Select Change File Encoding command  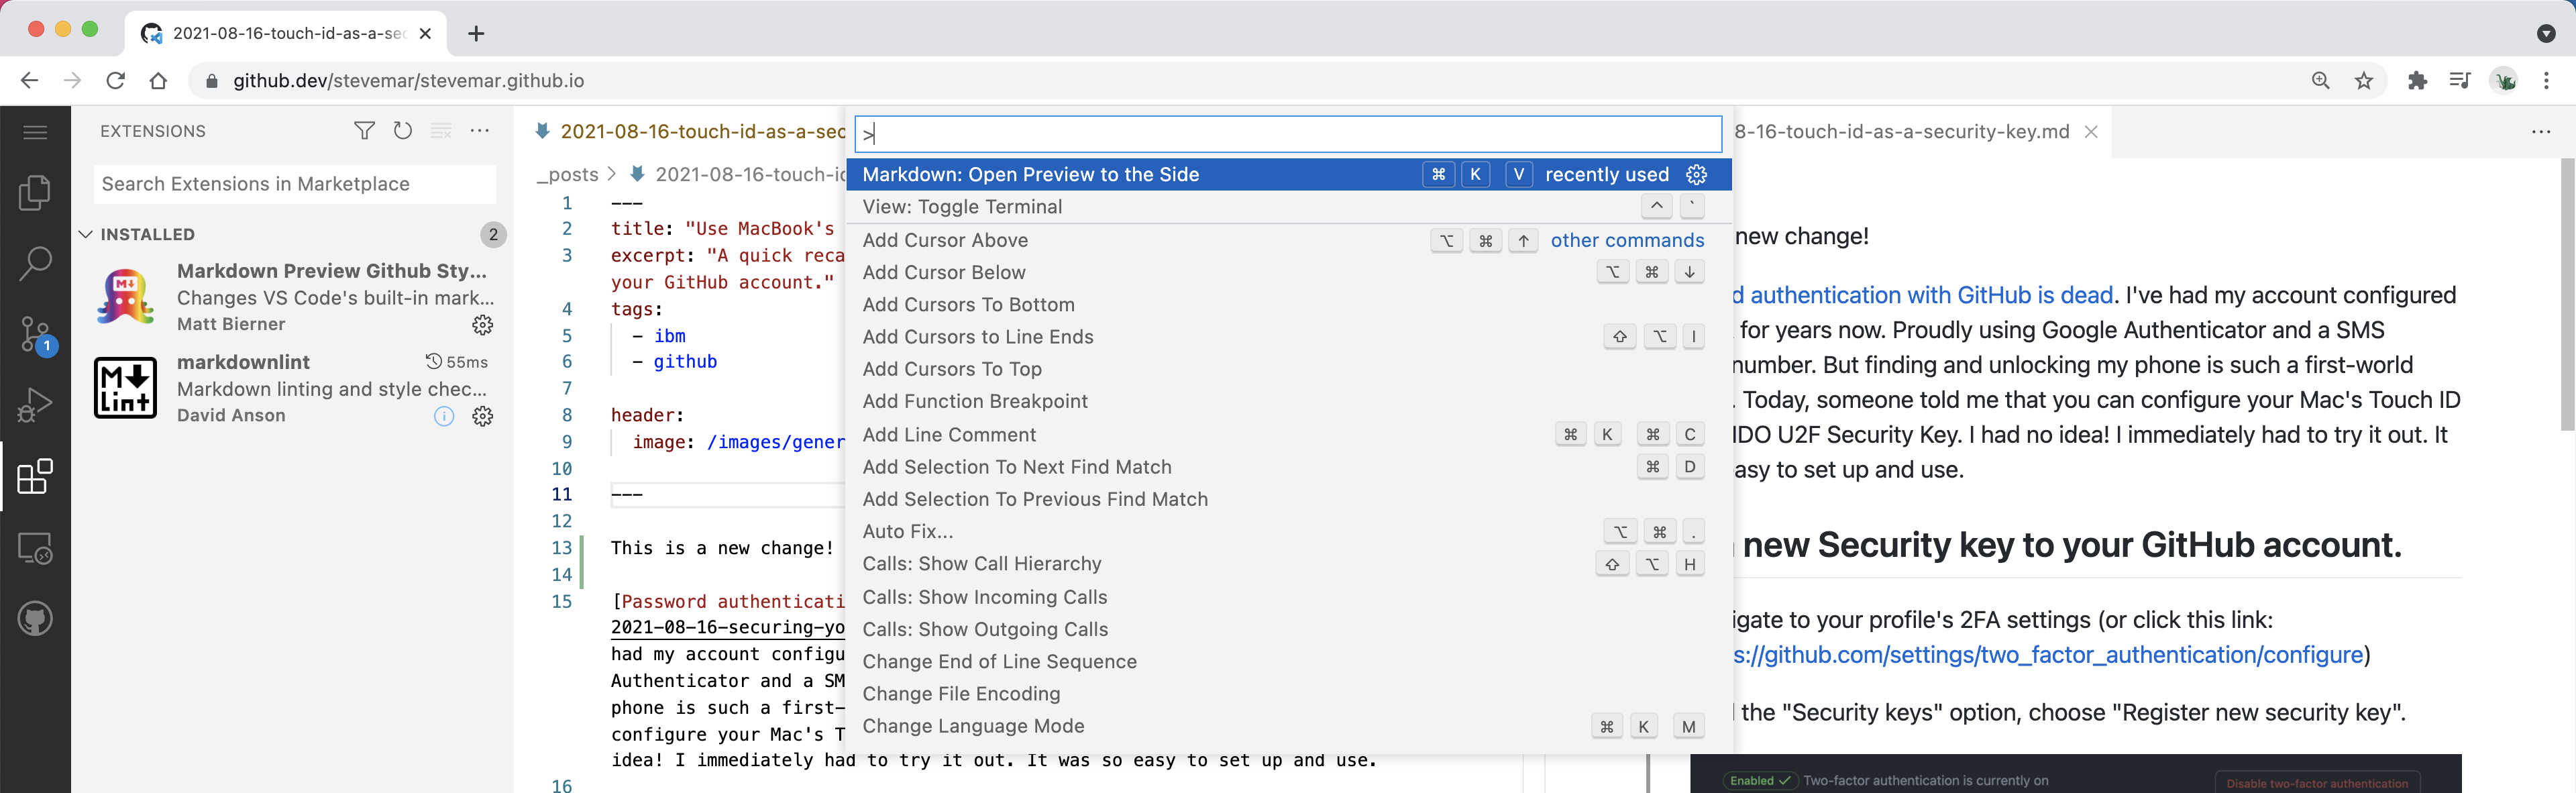[1289, 694]
